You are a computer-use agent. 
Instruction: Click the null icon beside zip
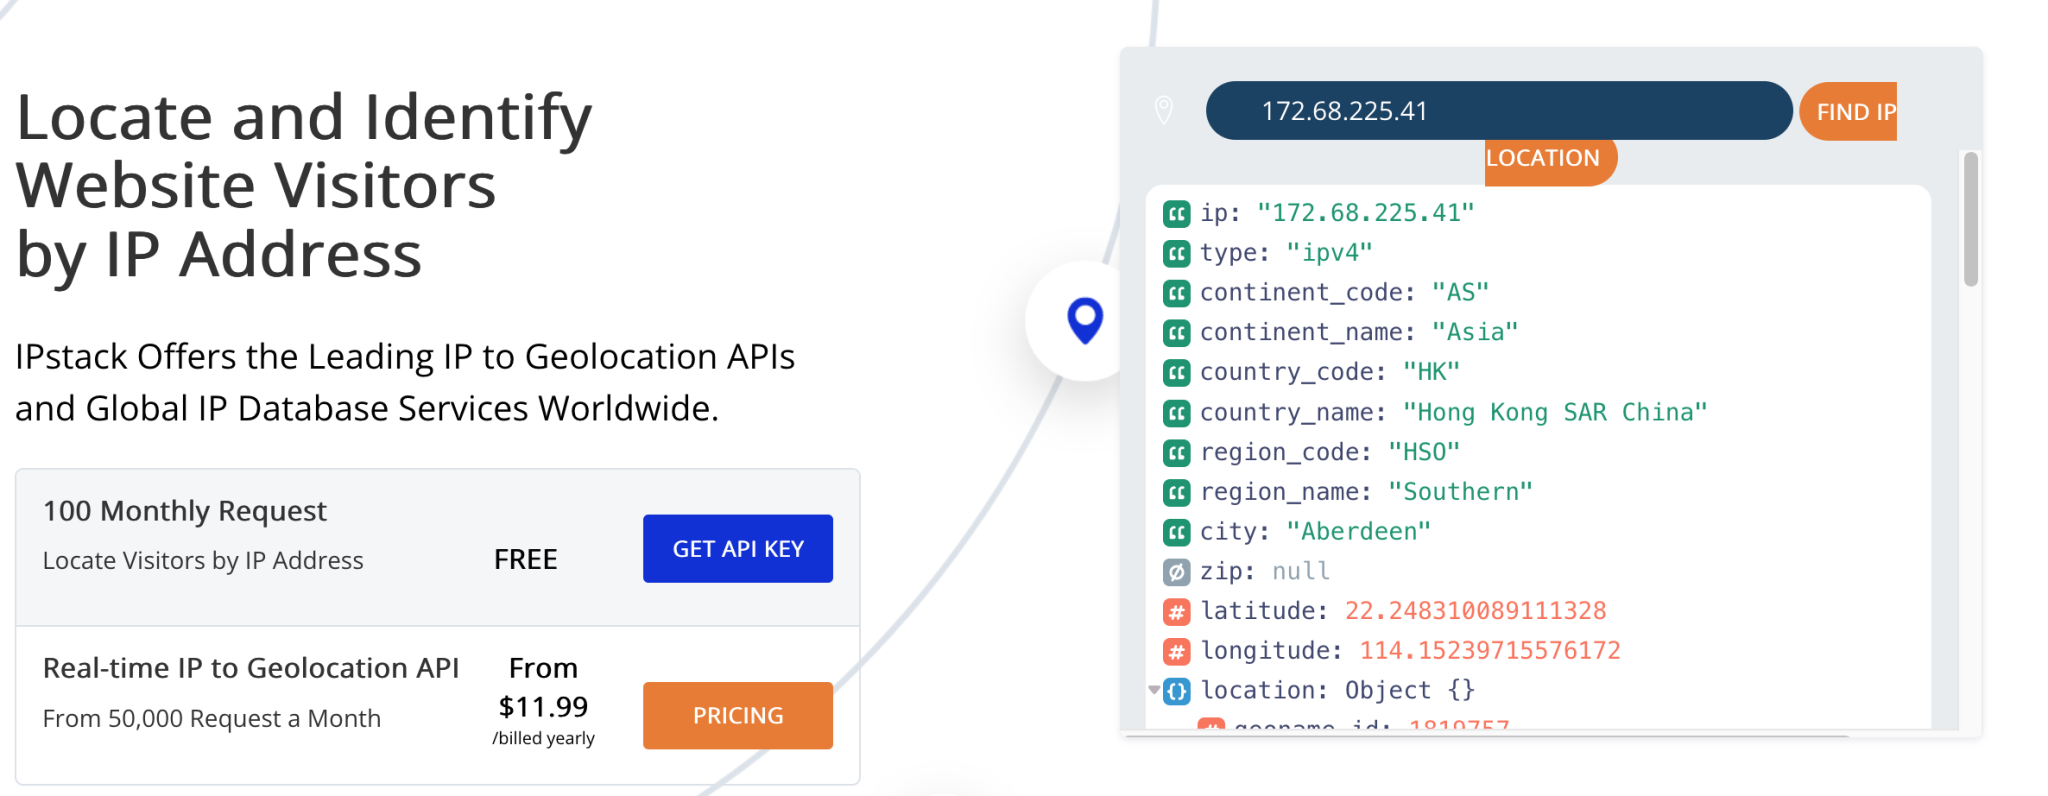coord(1177,572)
